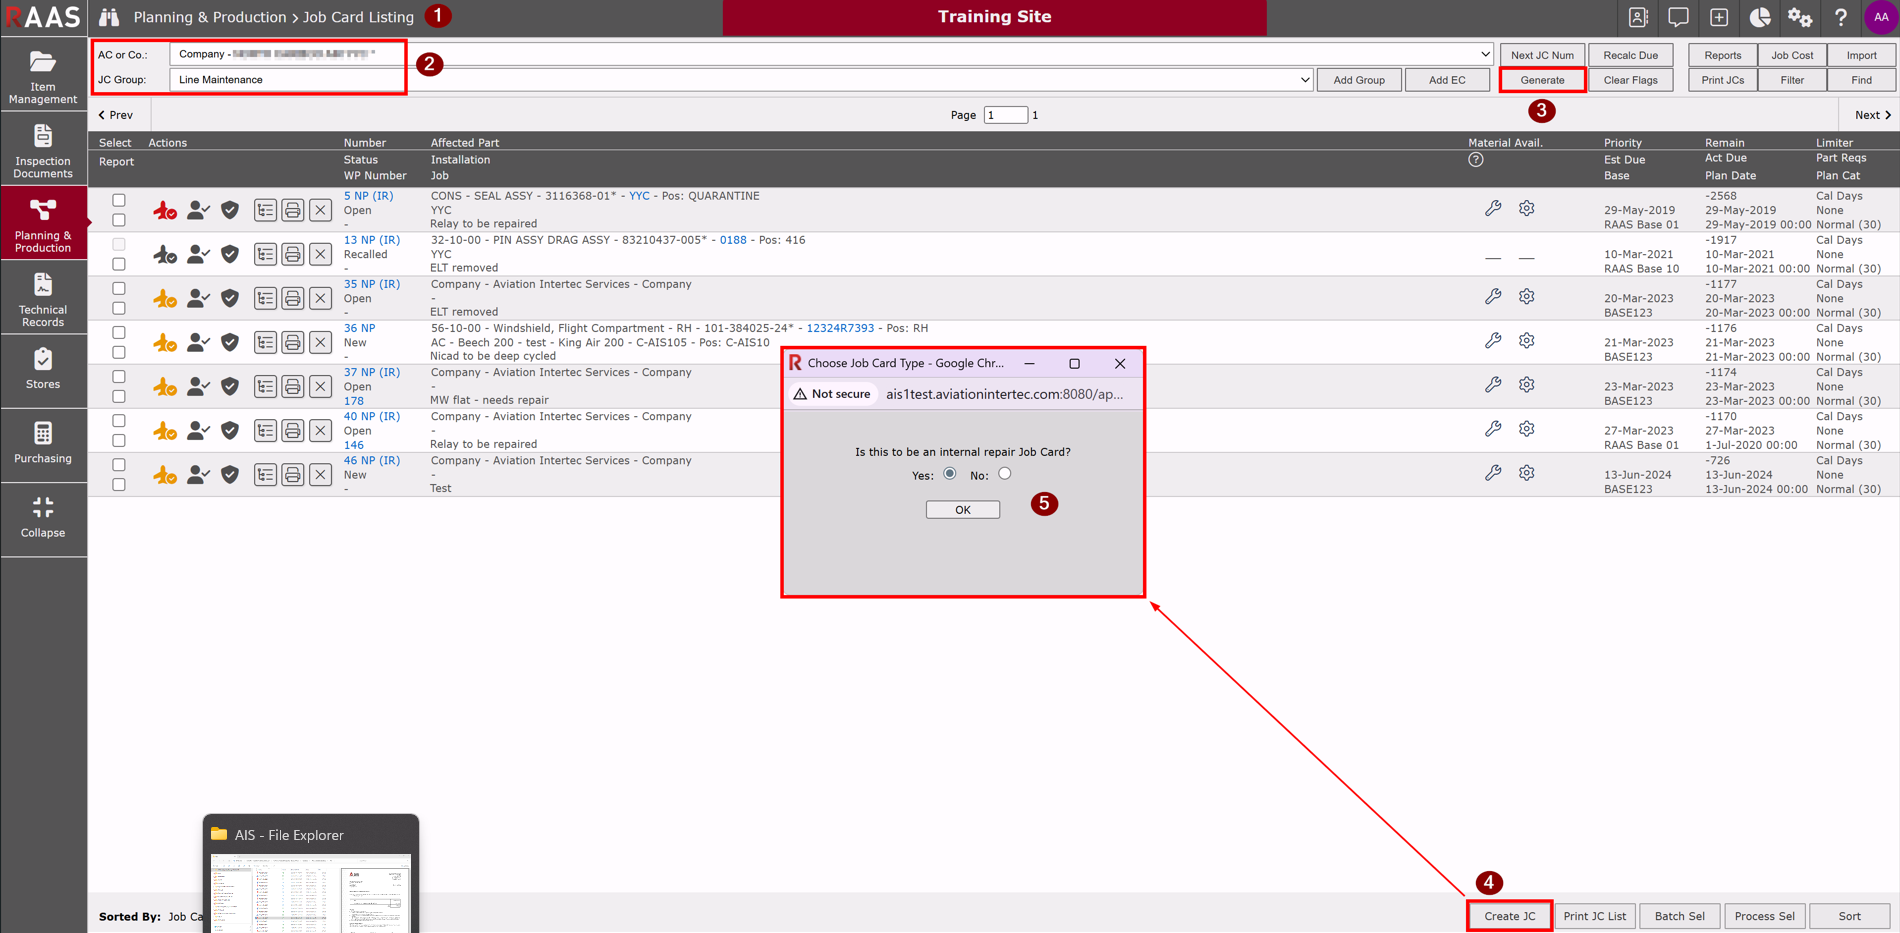Viewport: 1900px width, 933px height.
Task: Click gear icon for job card 40 NP (IR)
Action: [1527, 428]
